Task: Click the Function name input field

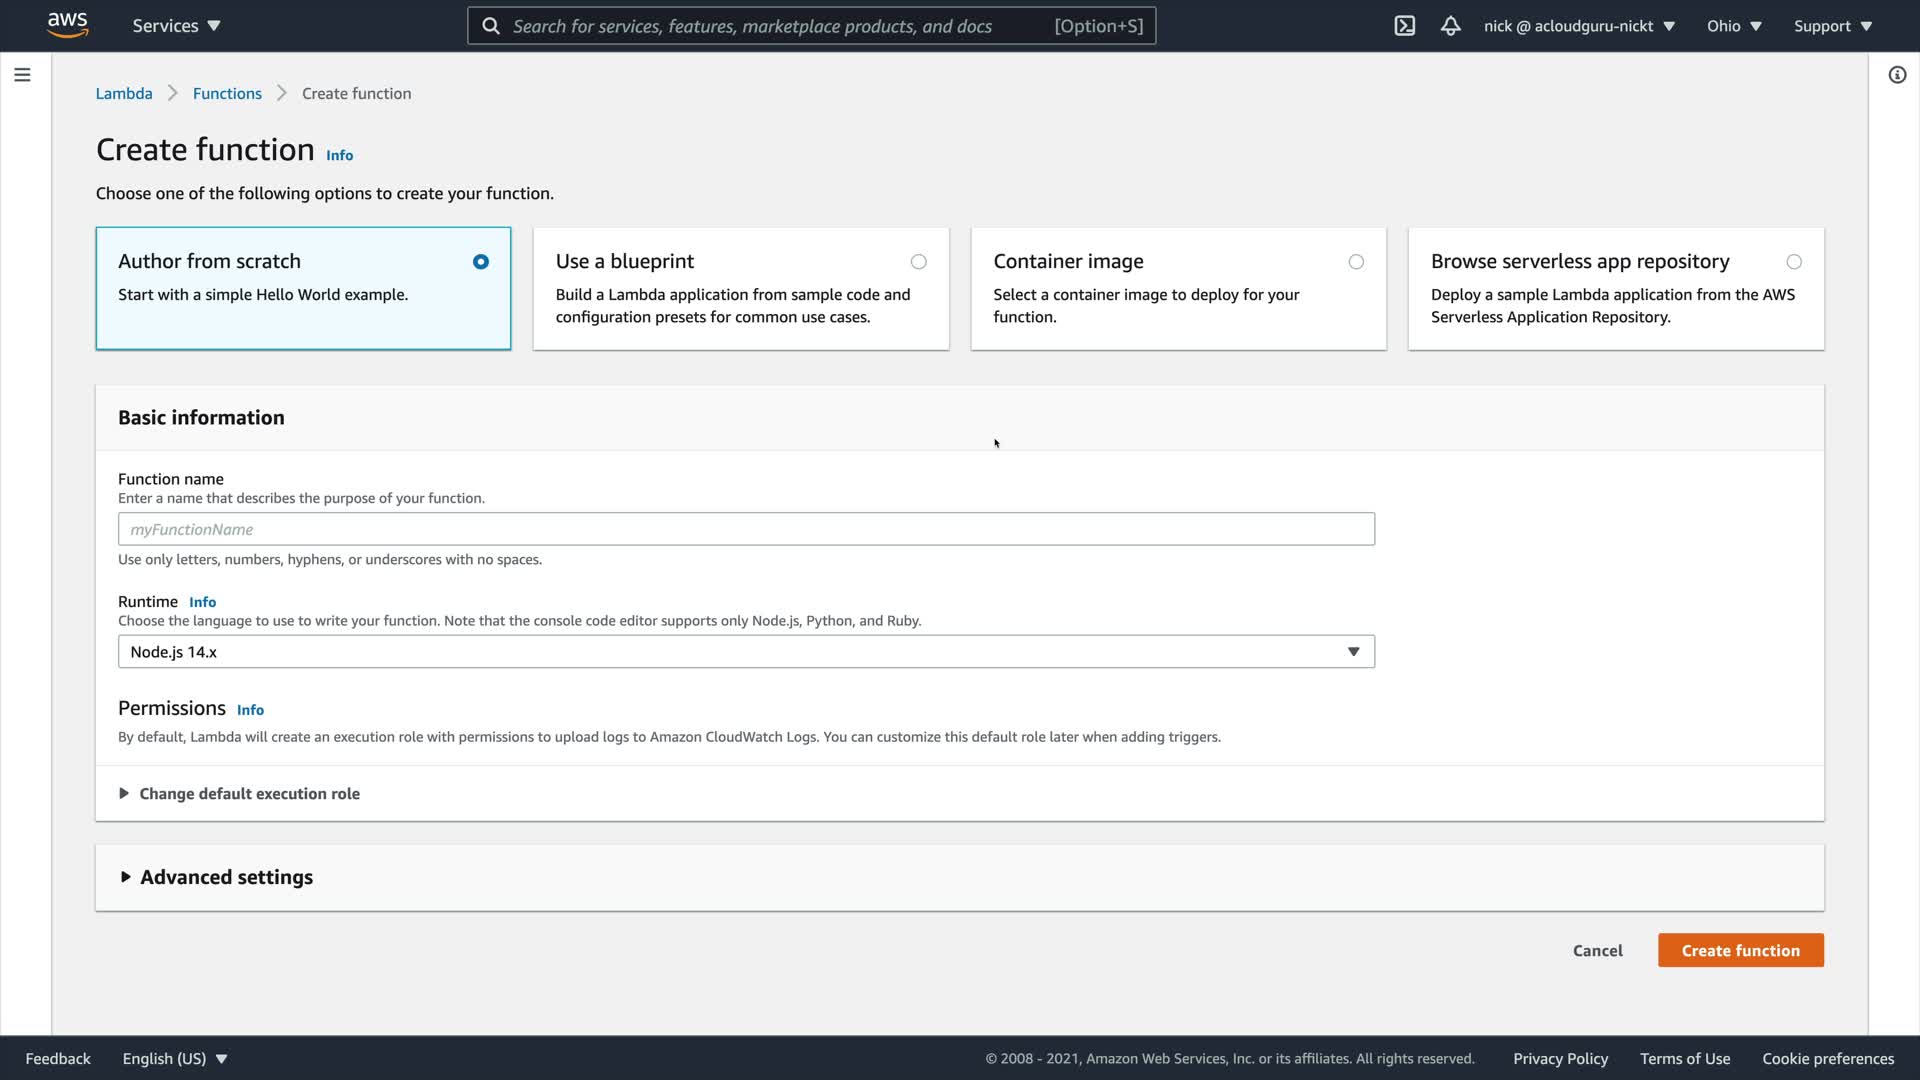Action: coord(746,529)
